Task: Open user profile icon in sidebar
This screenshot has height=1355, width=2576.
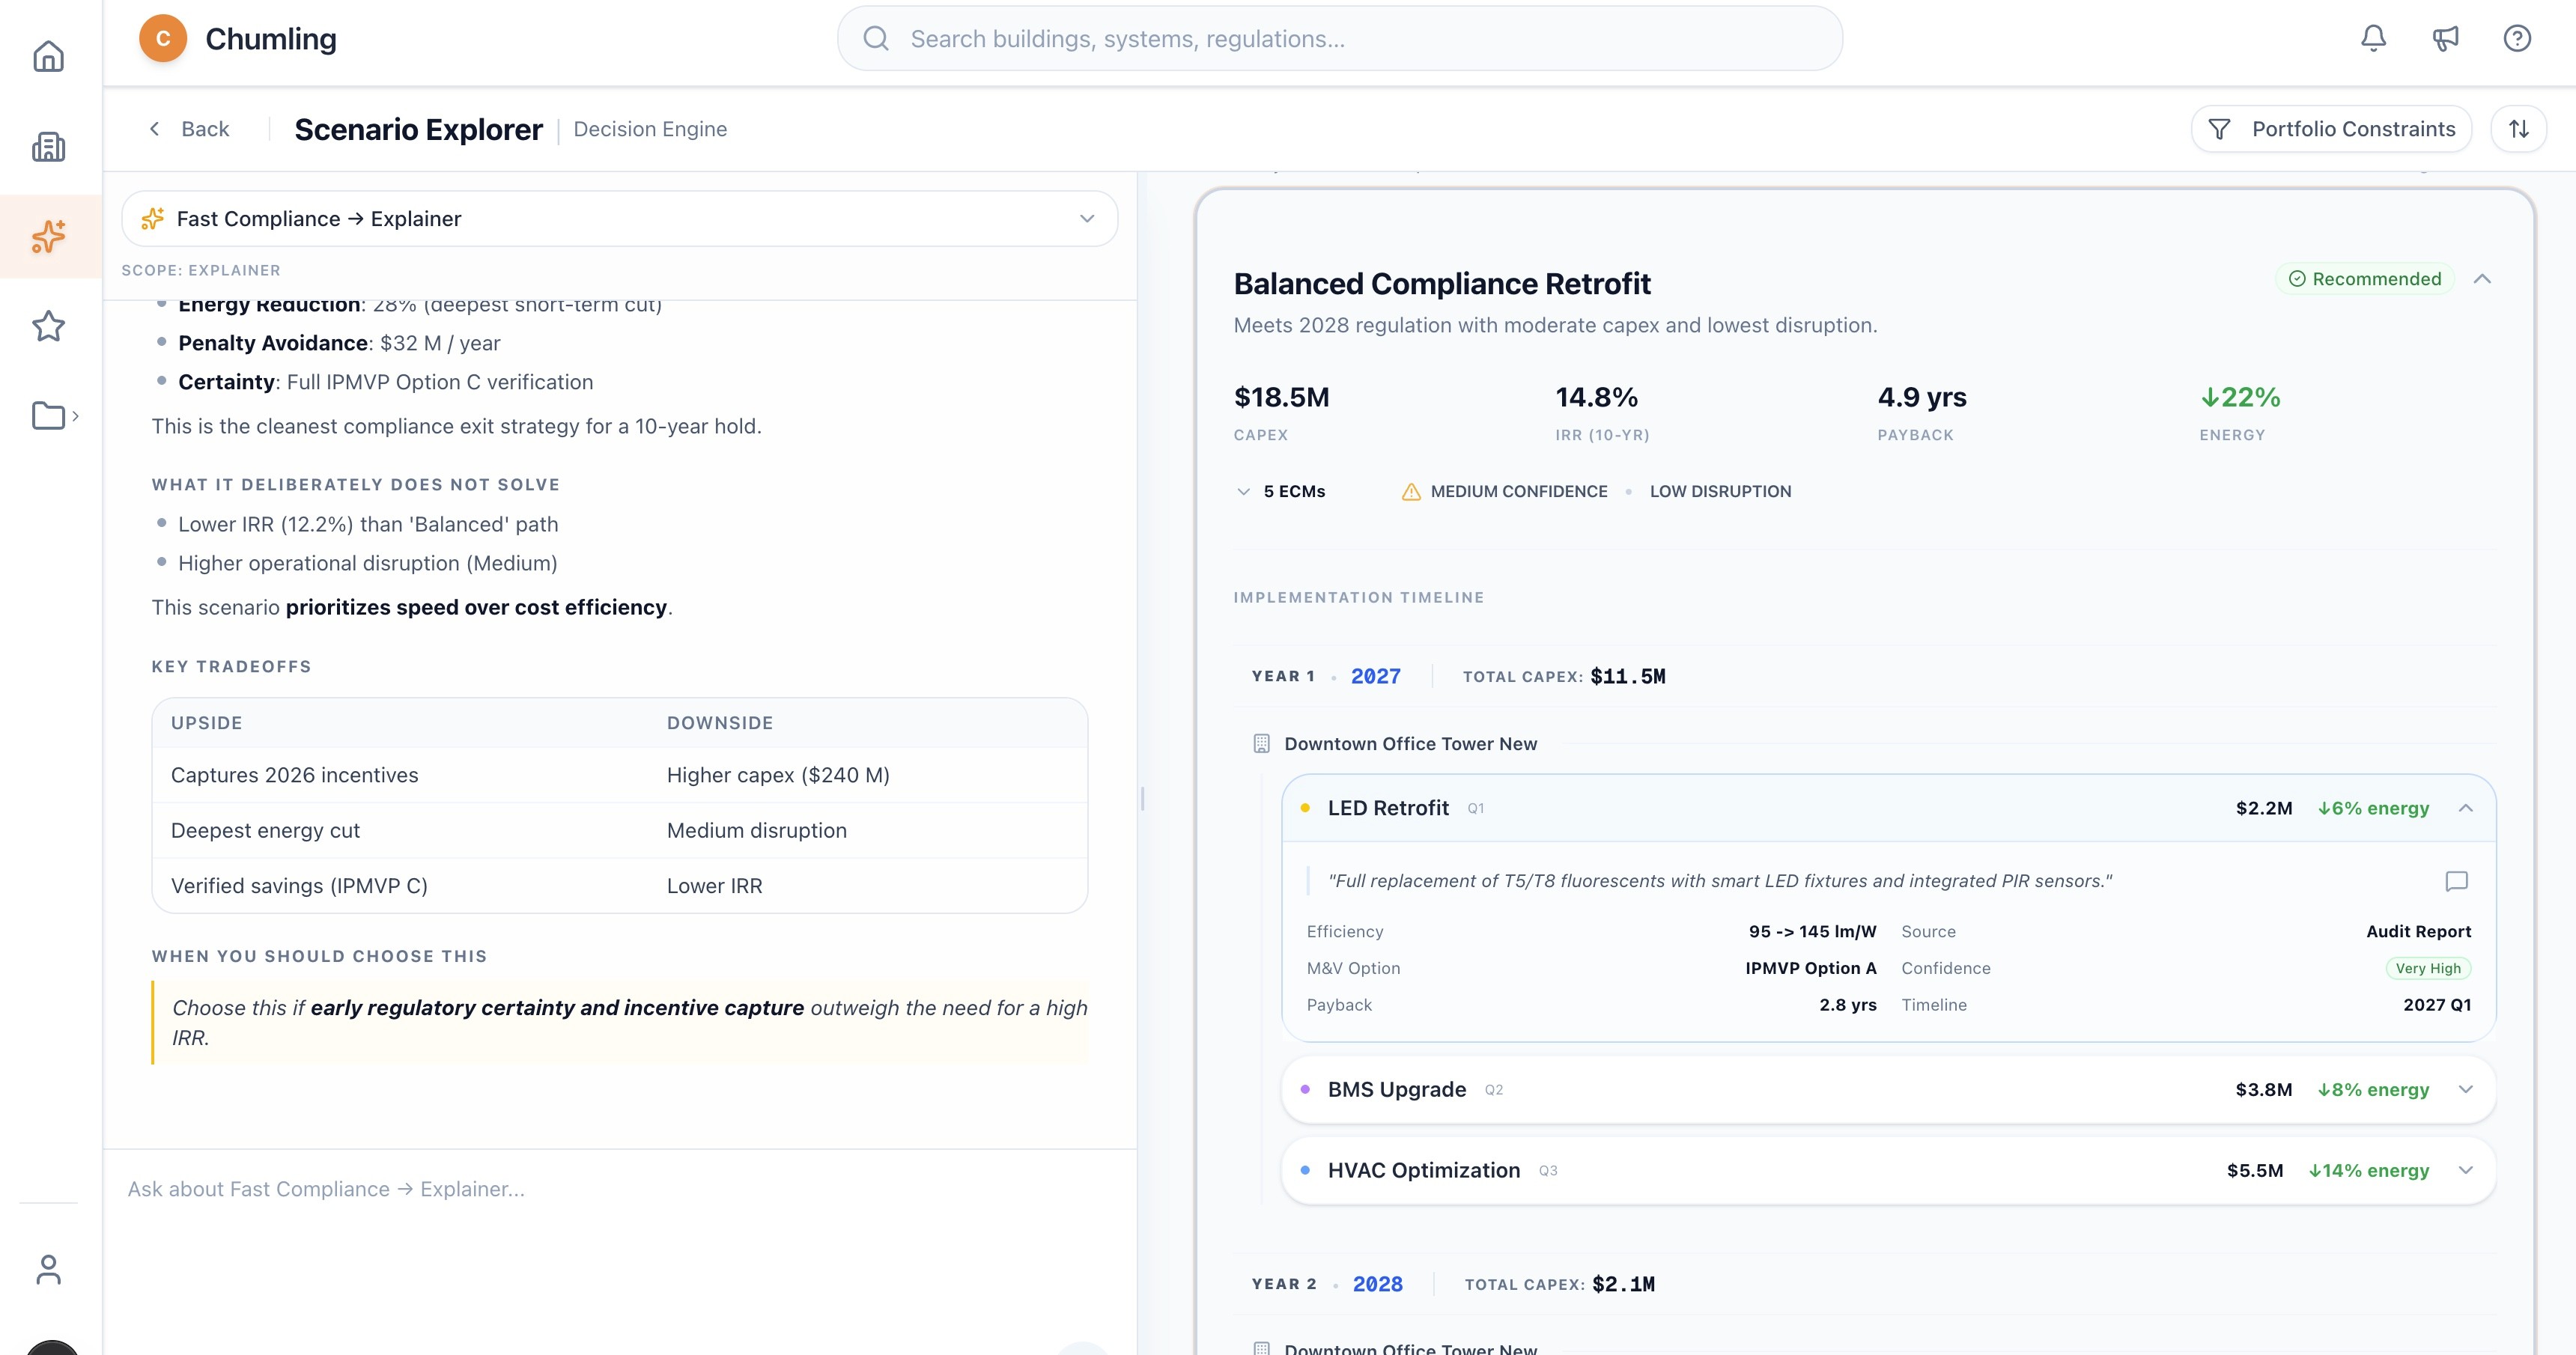Action: click(x=48, y=1269)
